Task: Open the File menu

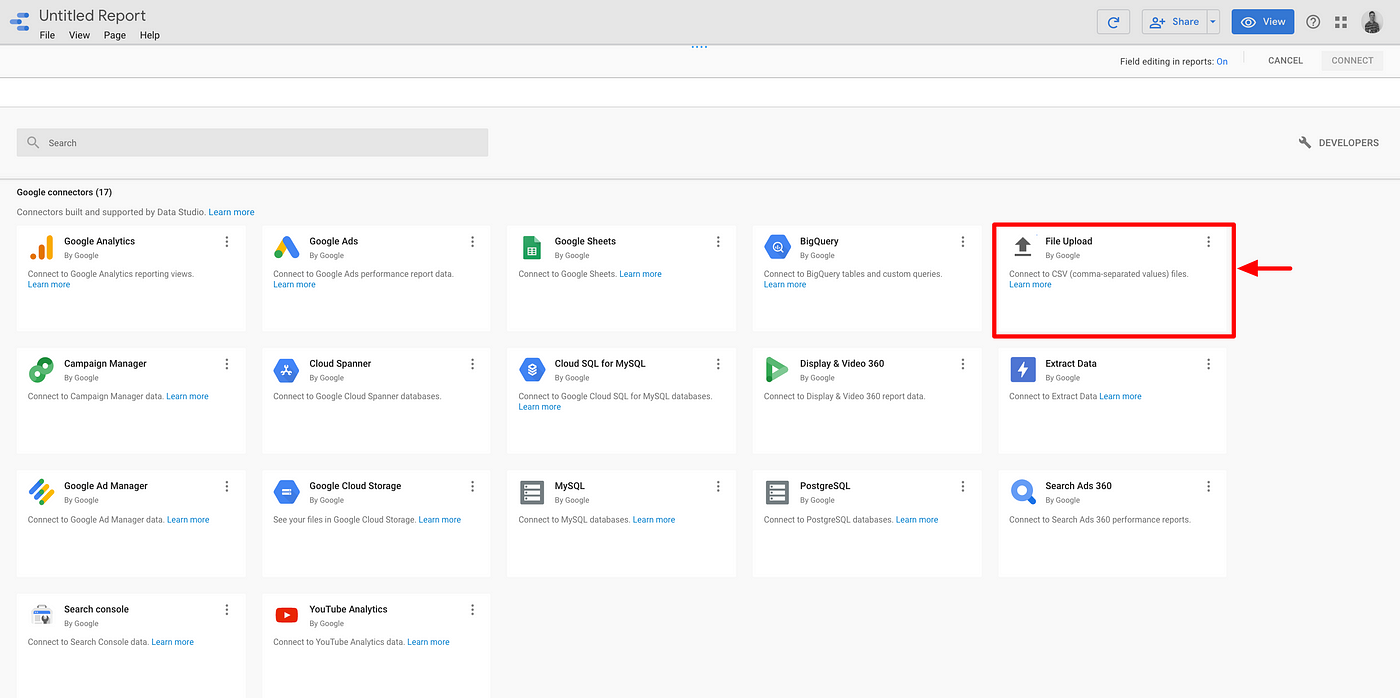Action: click(x=47, y=35)
